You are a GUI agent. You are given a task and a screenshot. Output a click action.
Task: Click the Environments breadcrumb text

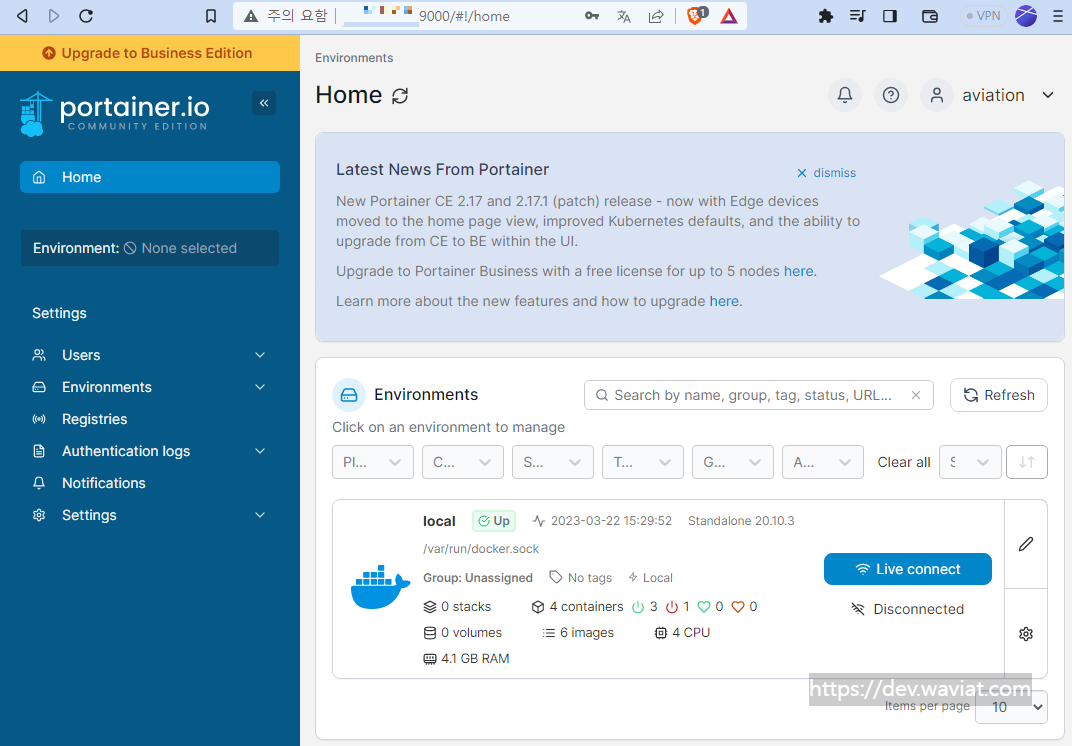coord(354,58)
